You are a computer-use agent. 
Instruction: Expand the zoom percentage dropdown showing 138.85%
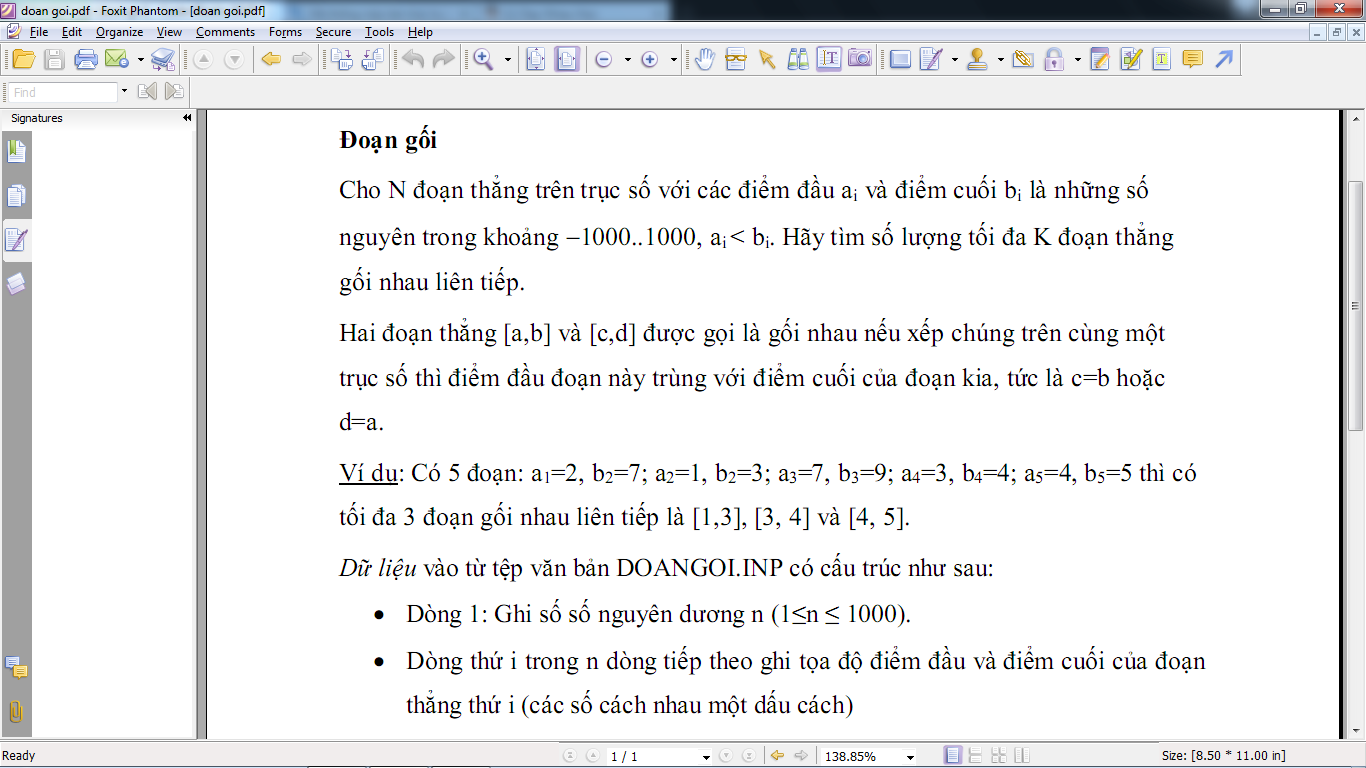coord(908,757)
